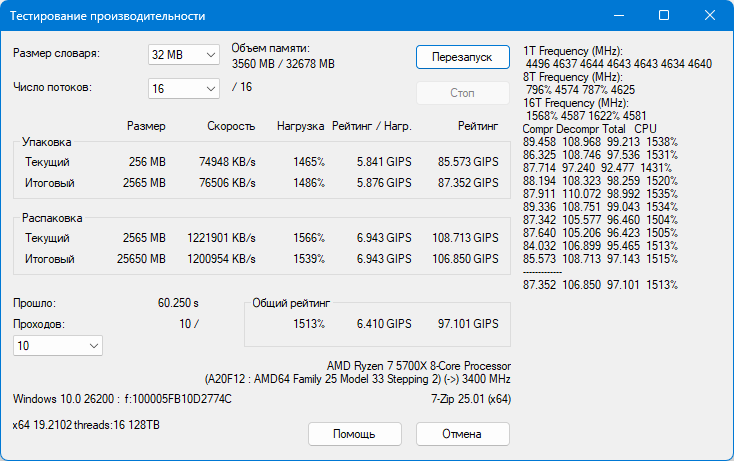Close the Тестирование производительности window
This screenshot has width=734, height=461.
click(710, 15)
